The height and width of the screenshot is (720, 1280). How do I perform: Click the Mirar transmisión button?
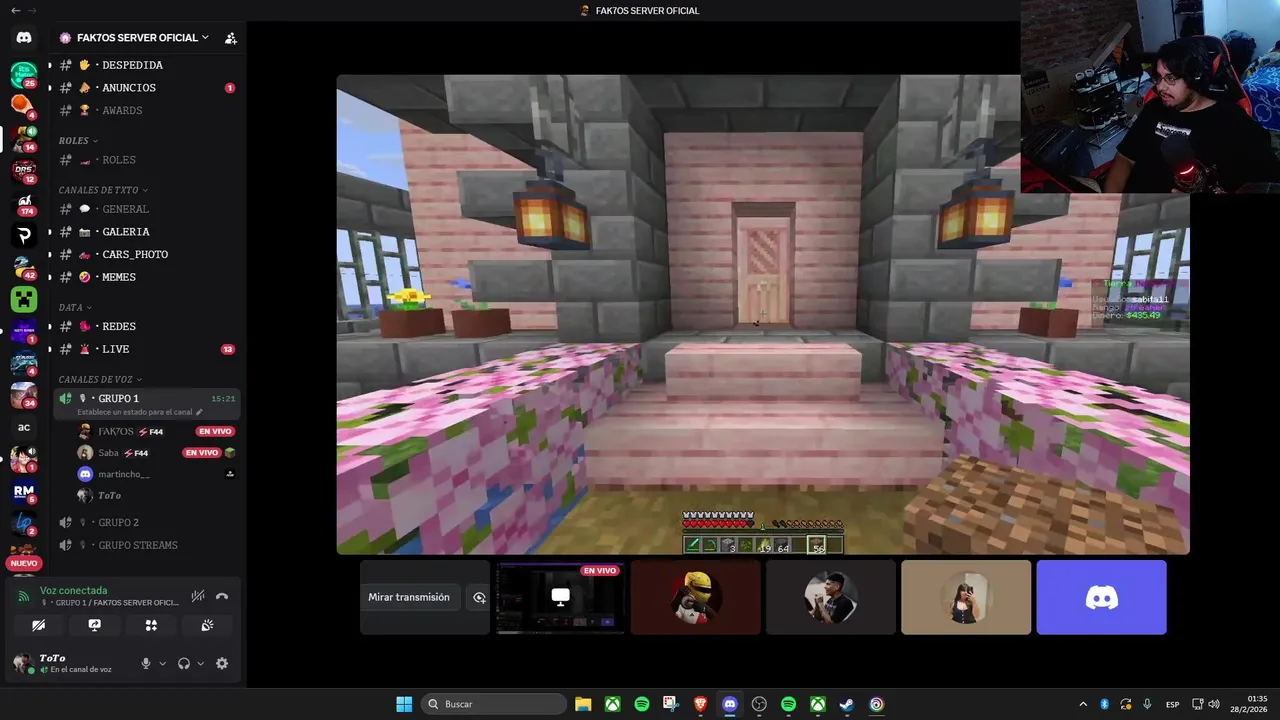pyautogui.click(x=409, y=597)
